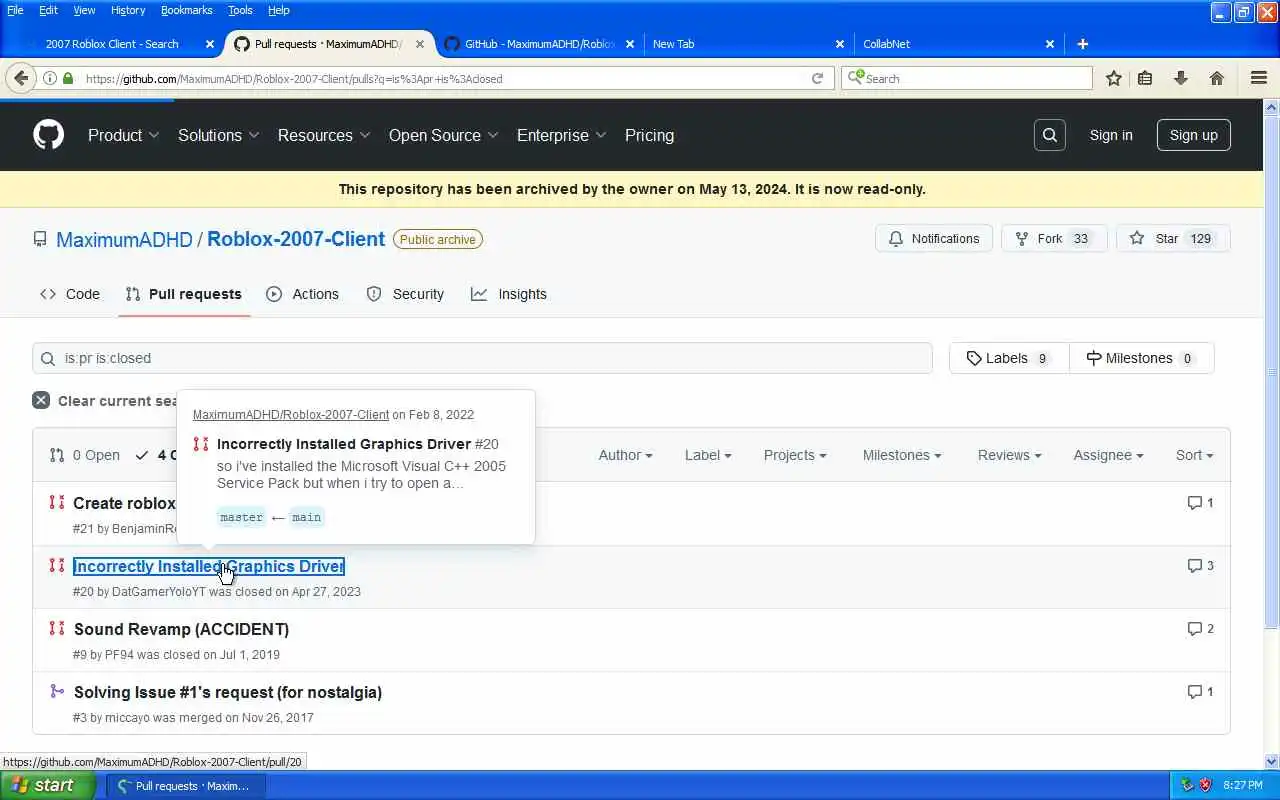Click the merged icon beside Solving Issue #1's request
1280x800 pixels.
click(x=57, y=691)
